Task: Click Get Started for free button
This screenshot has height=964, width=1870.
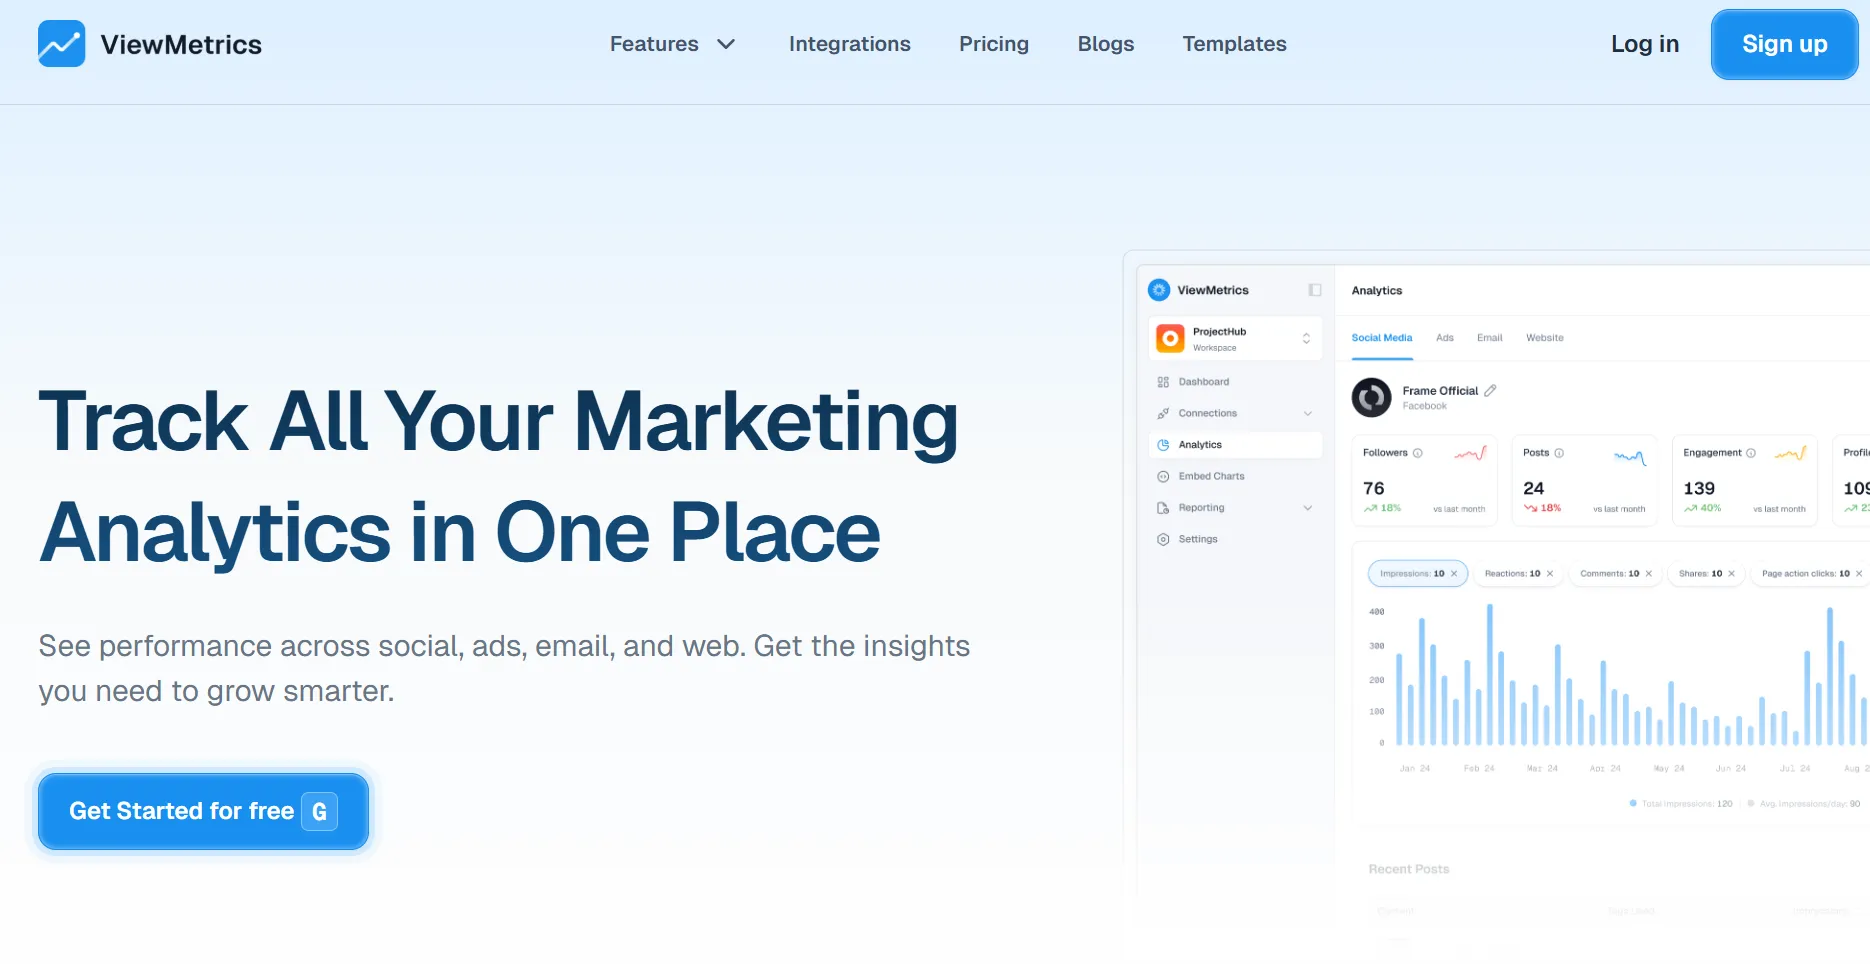Action: [203, 811]
